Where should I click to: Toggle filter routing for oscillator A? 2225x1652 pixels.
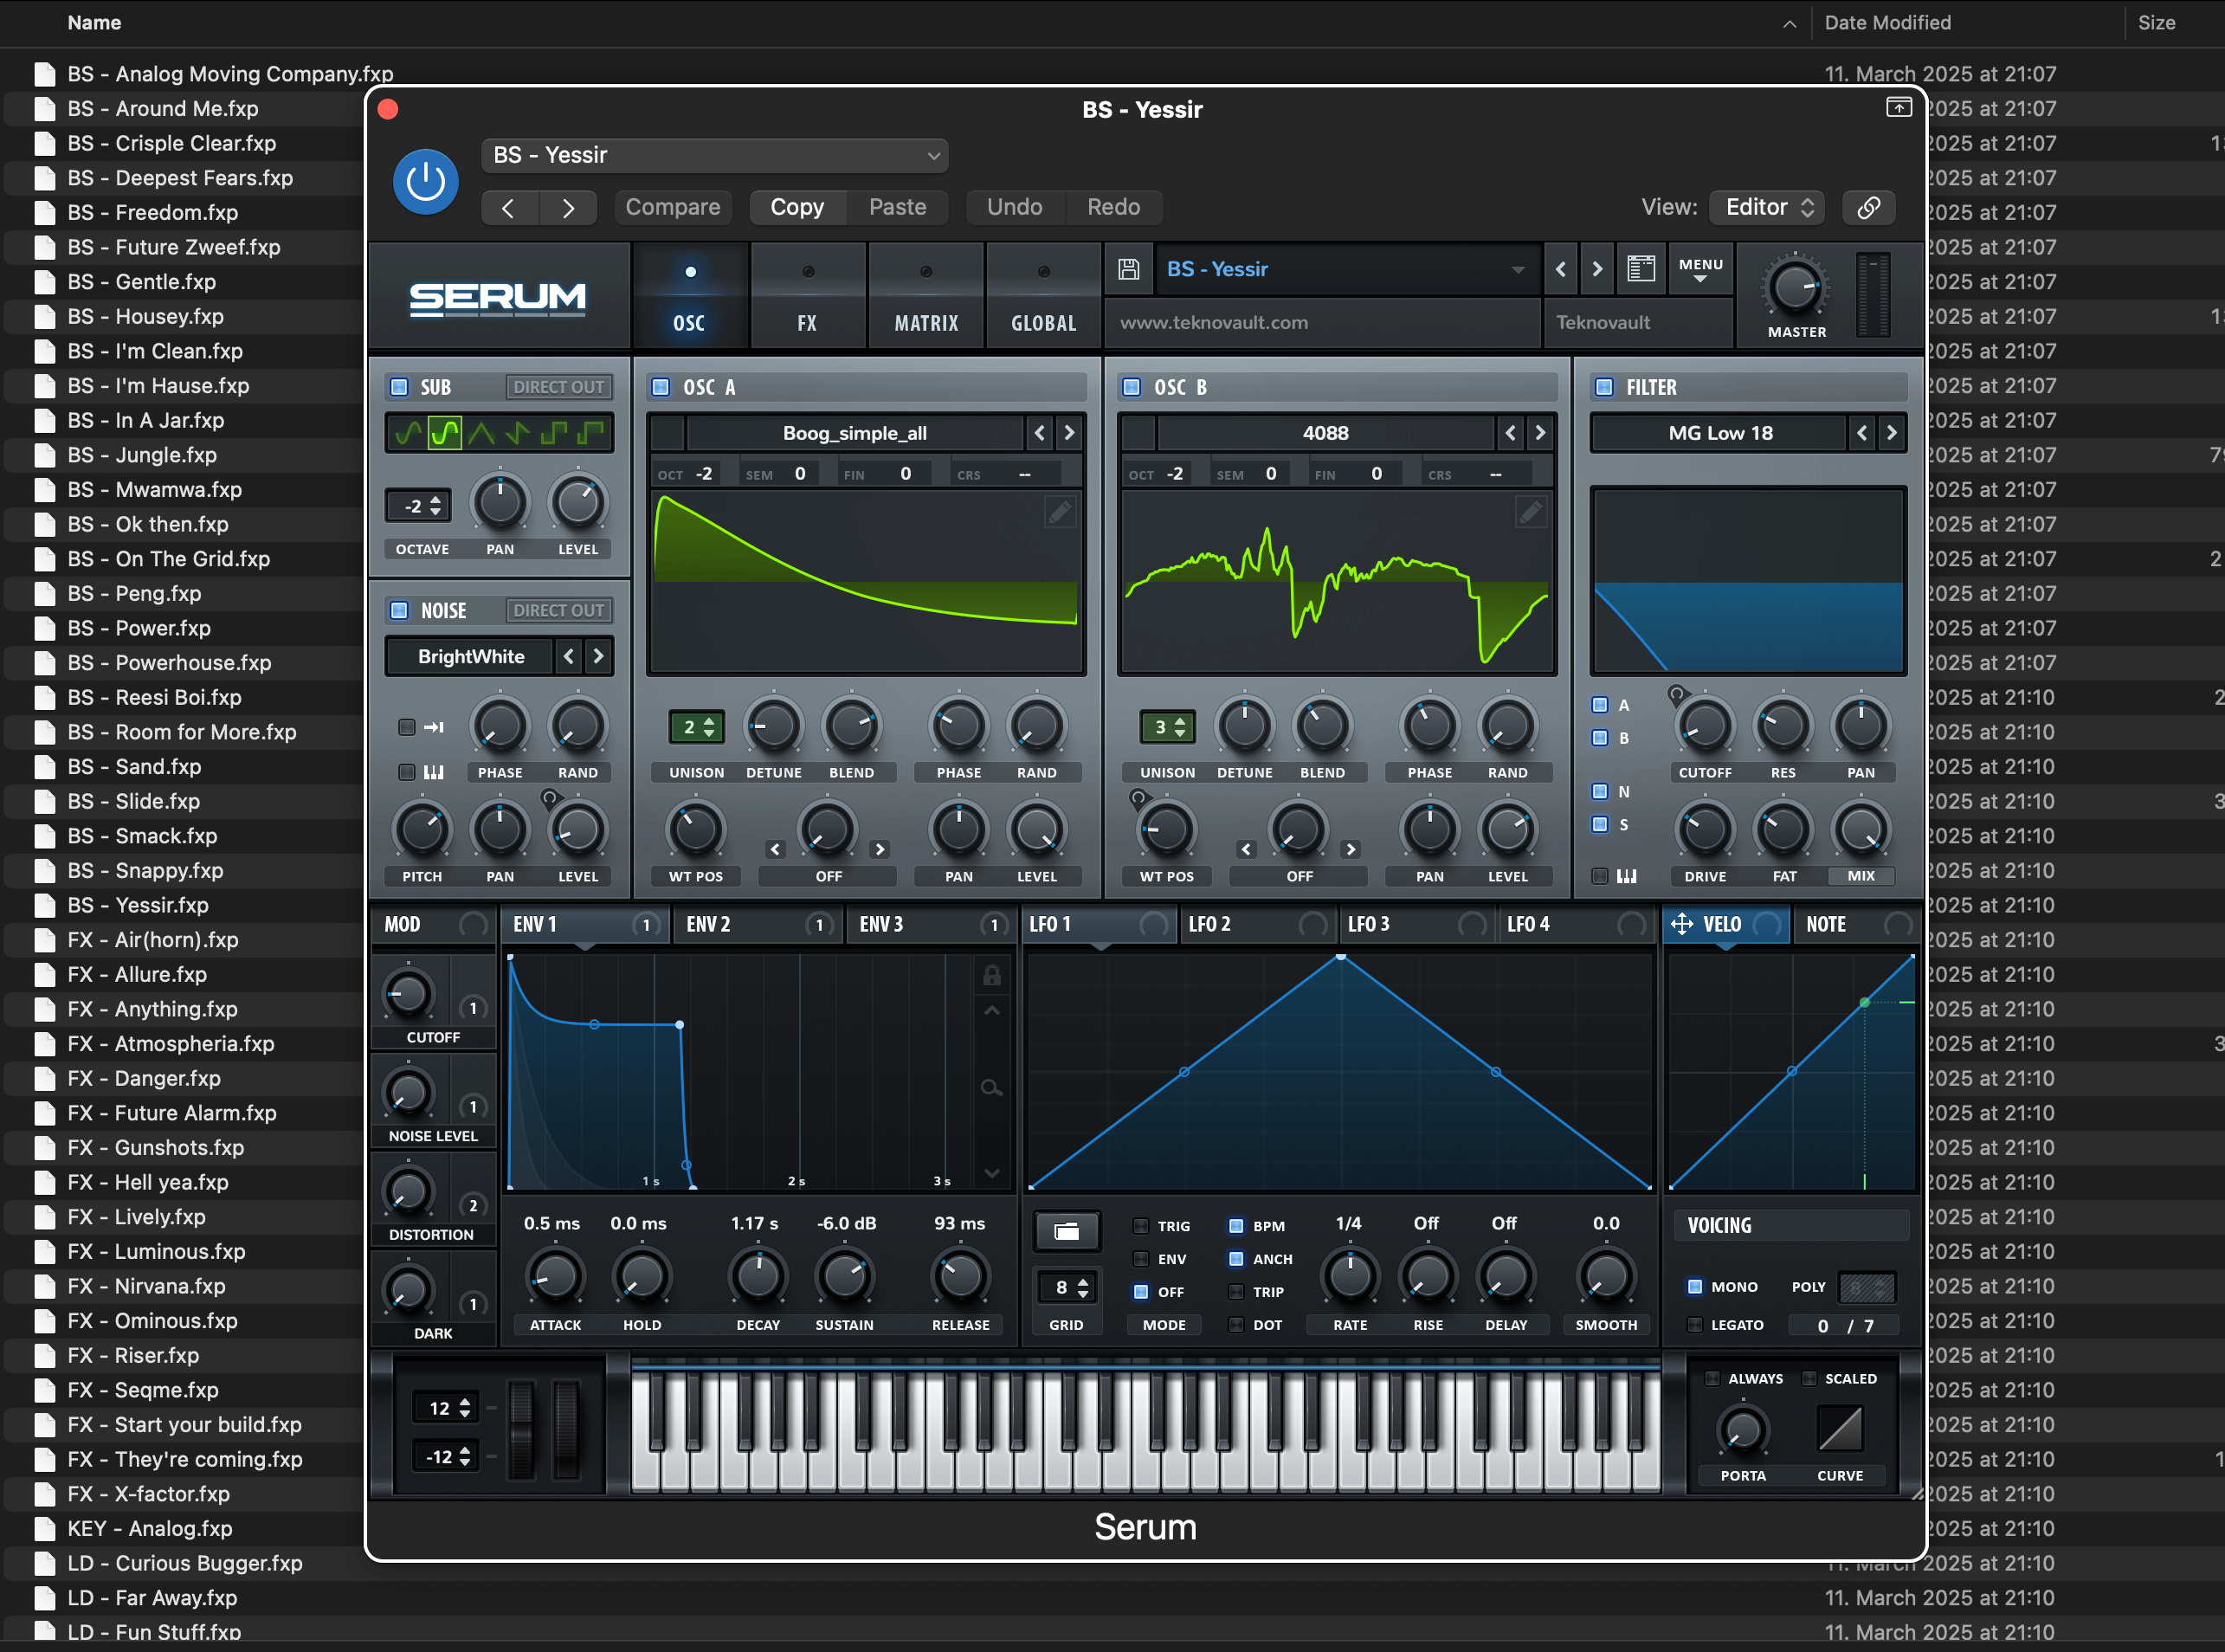tap(1600, 705)
